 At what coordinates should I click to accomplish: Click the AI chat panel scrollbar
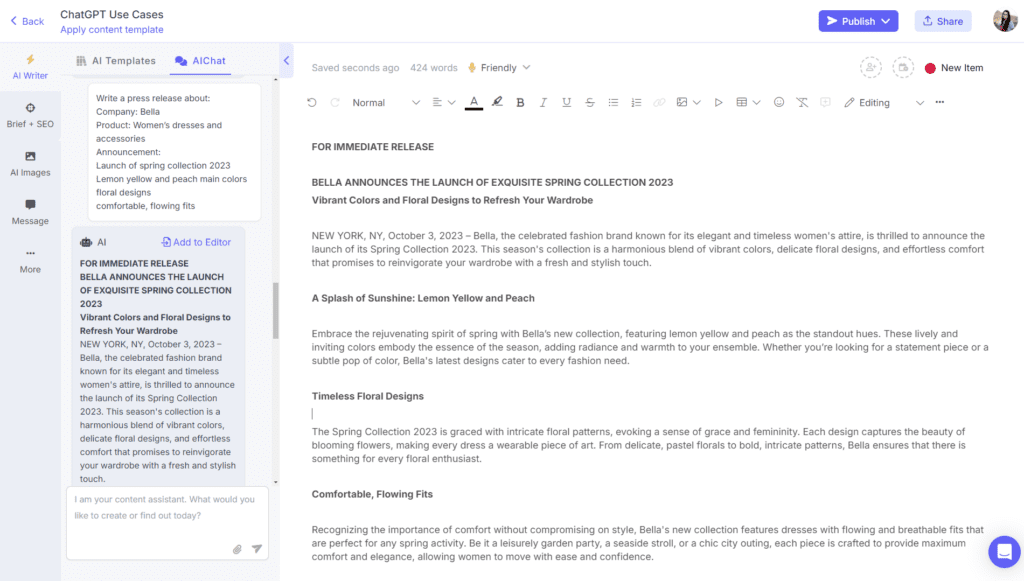276,311
